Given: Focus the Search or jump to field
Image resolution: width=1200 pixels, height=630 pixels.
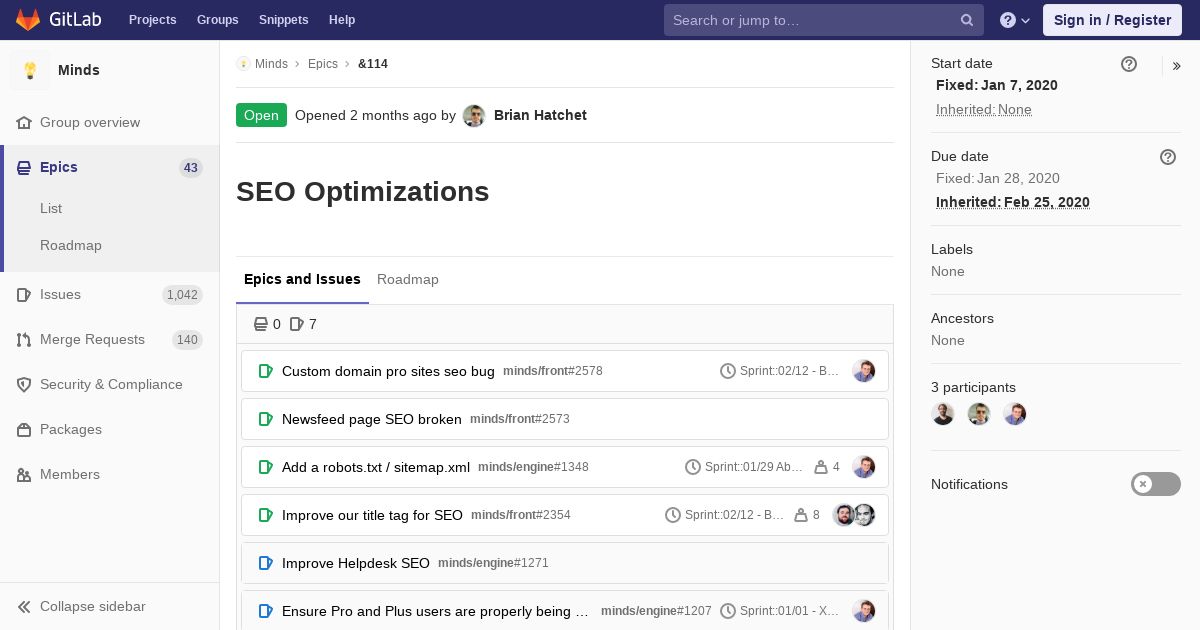Looking at the screenshot, I should tap(824, 20).
